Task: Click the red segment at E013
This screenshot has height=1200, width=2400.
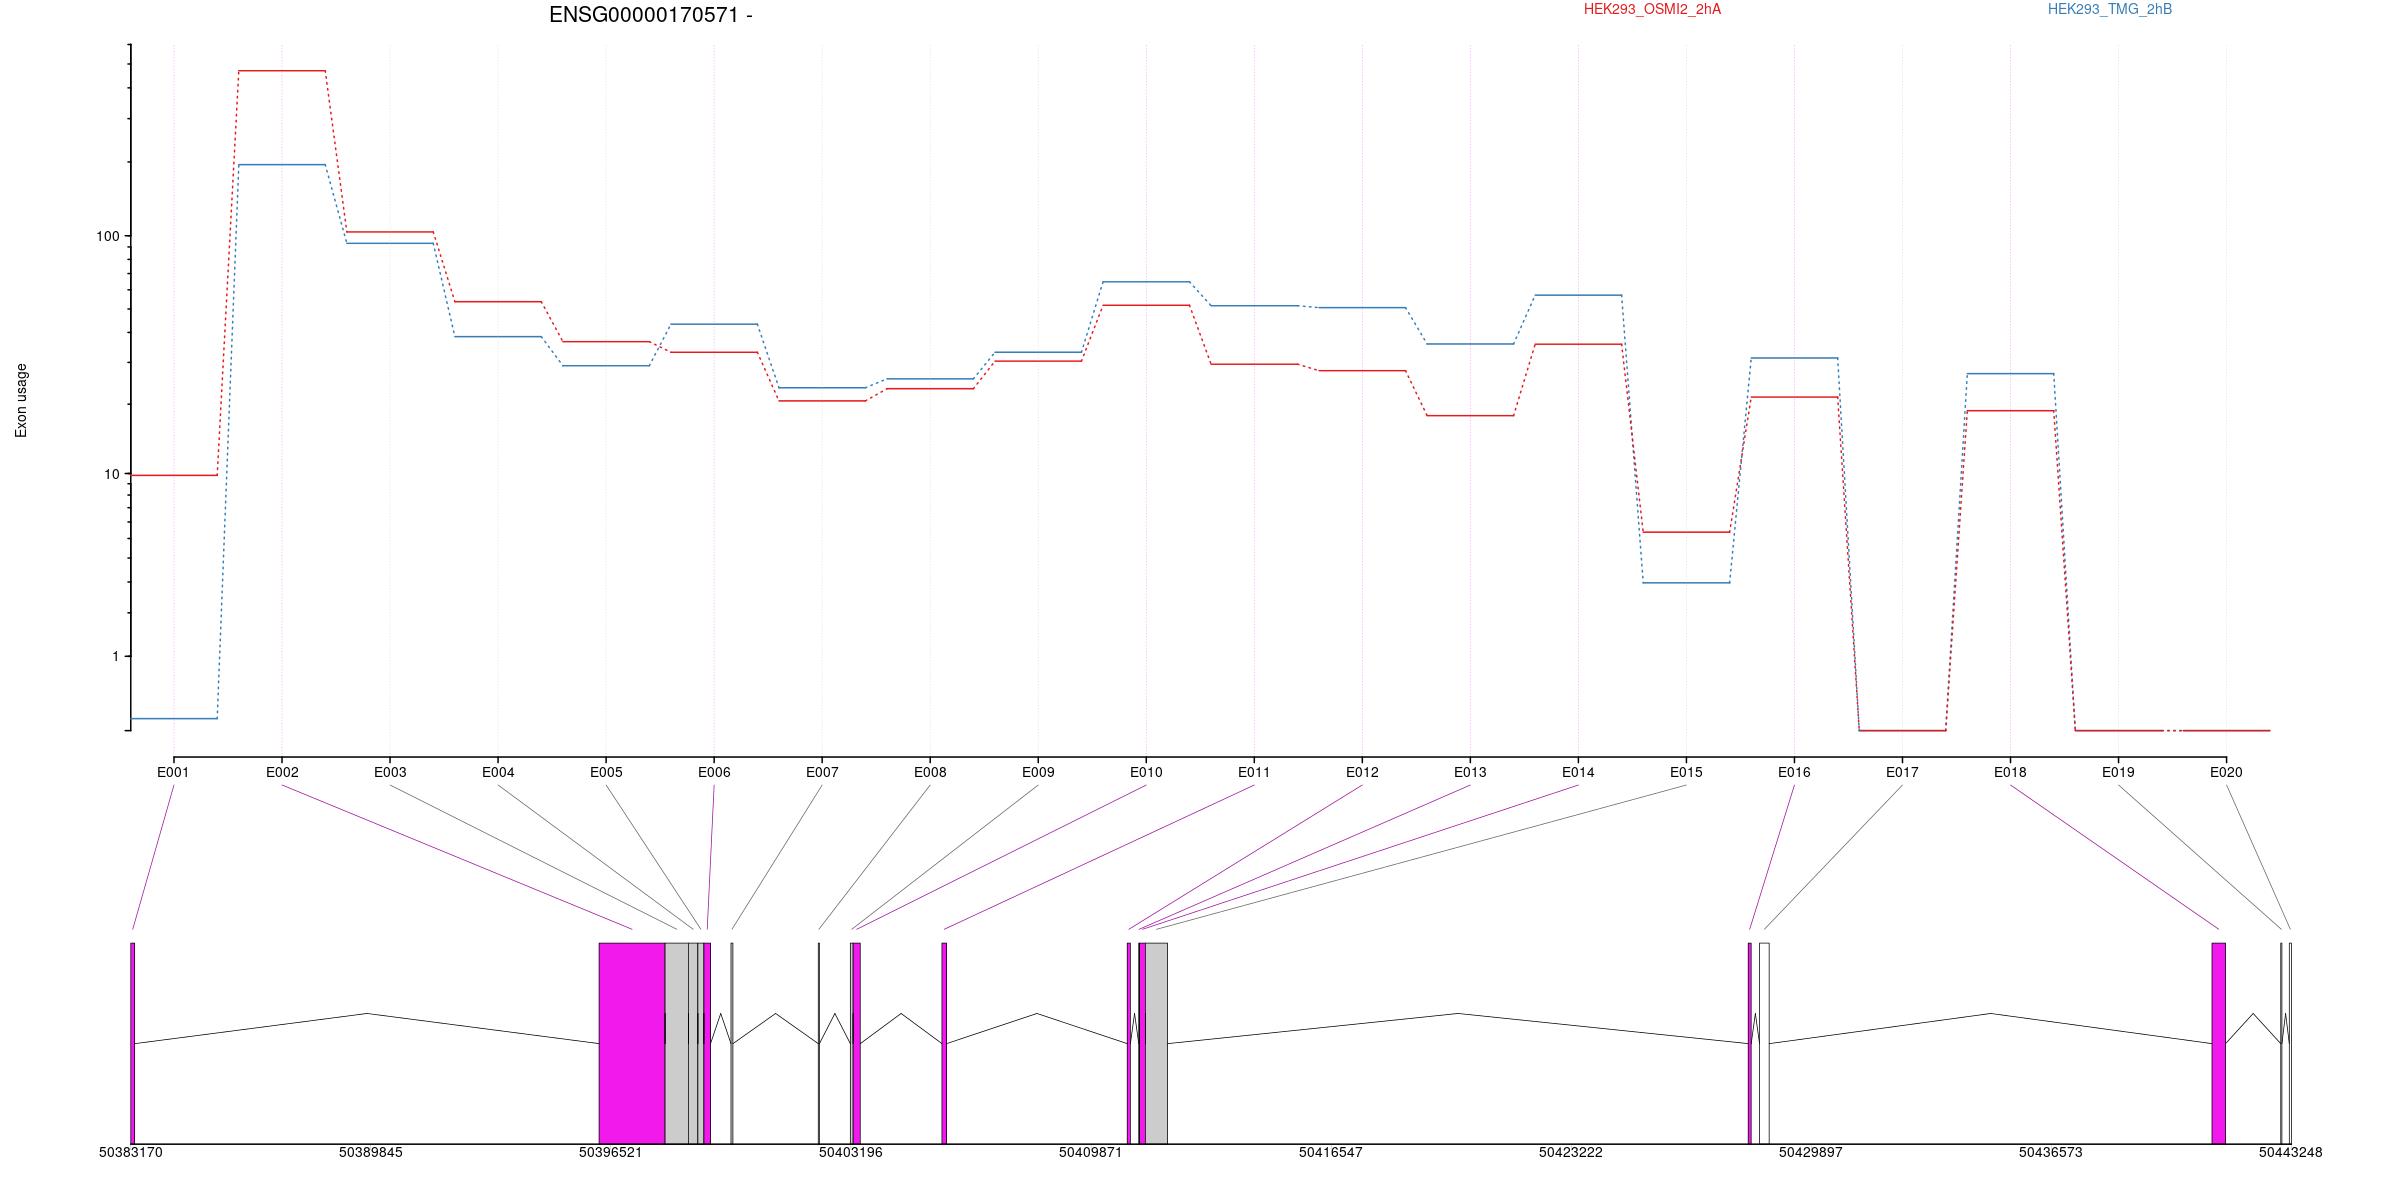Action: 1470,415
